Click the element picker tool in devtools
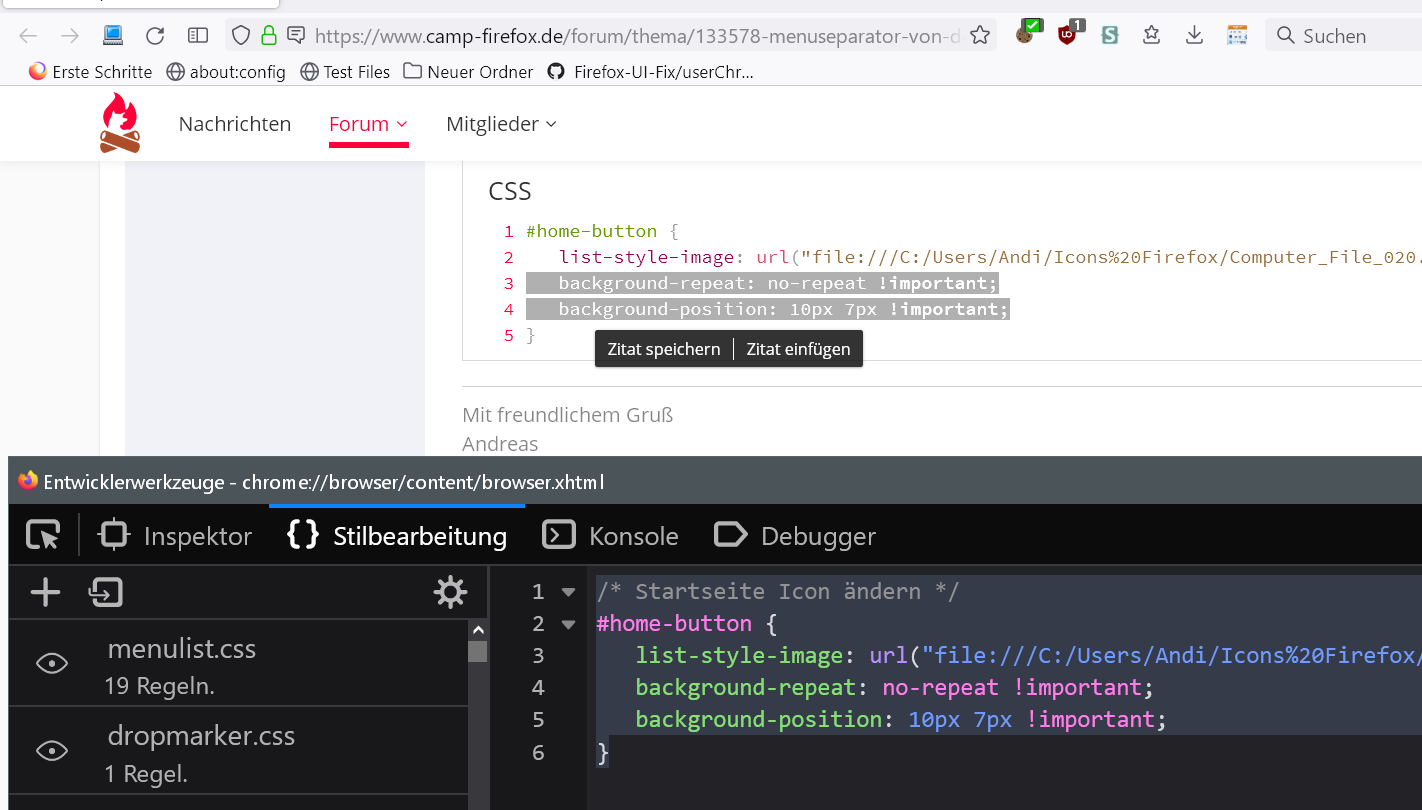 pyautogui.click(x=43, y=536)
